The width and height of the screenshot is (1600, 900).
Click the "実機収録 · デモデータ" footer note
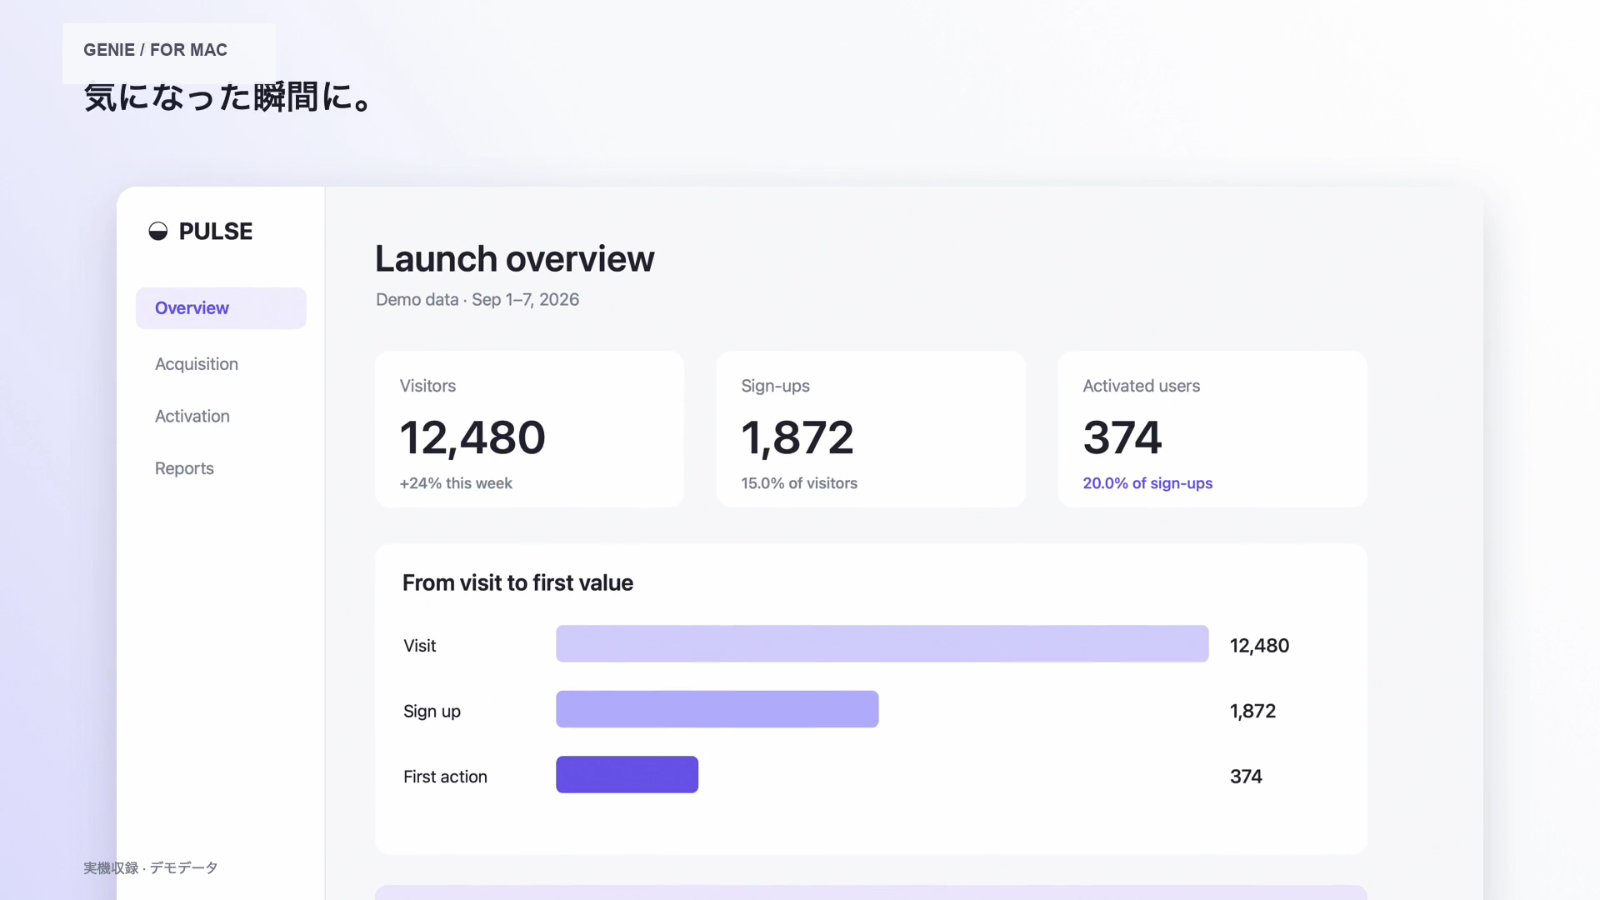pyautogui.click(x=150, y=868)
